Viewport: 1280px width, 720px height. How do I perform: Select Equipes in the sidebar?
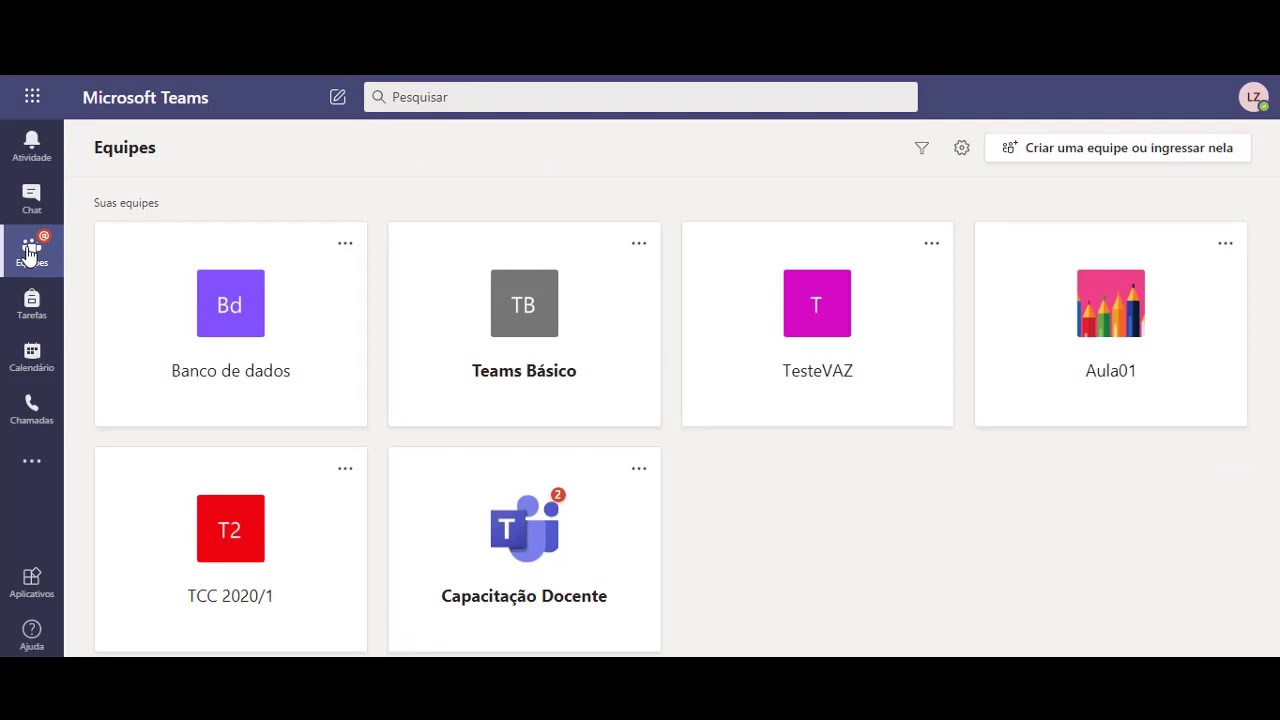pos(32,251)
